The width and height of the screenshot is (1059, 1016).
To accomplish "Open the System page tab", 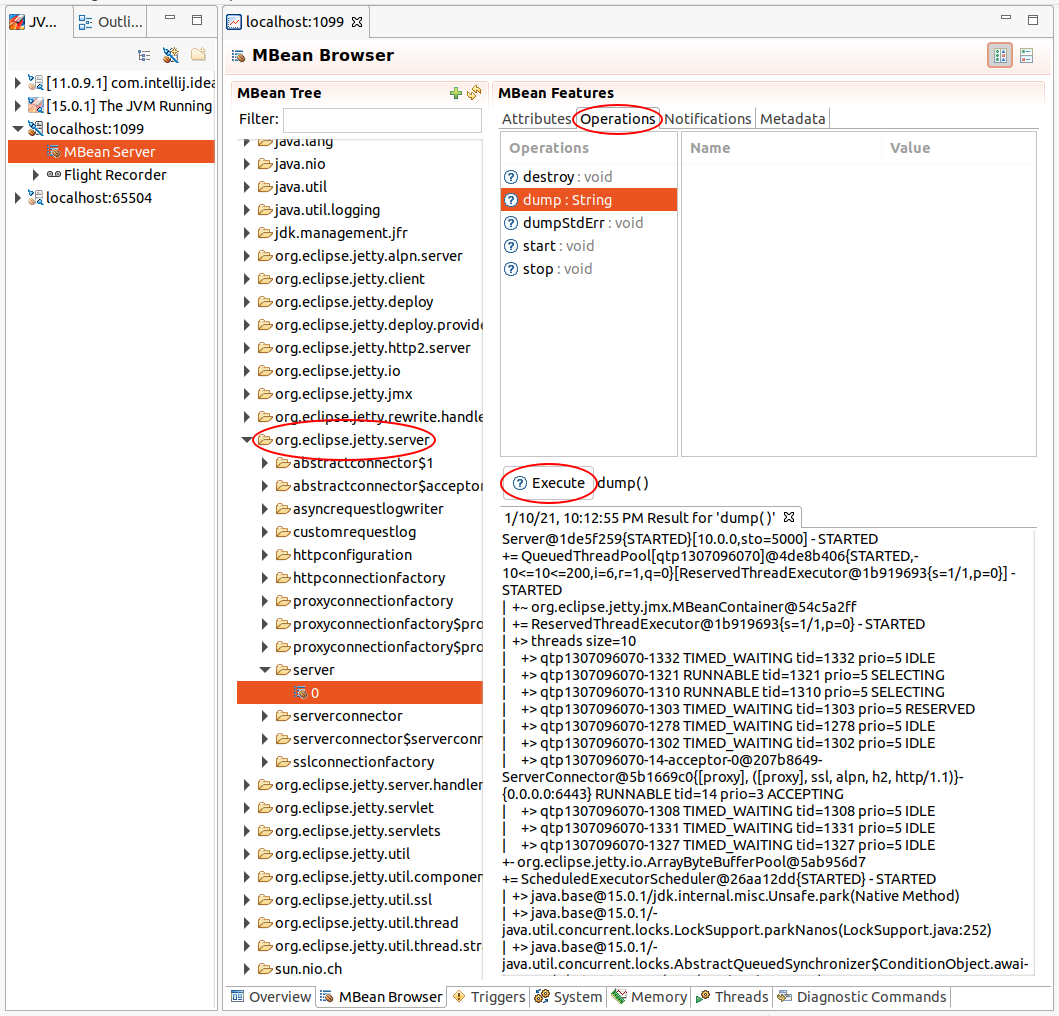I will (x=569, y=996).
